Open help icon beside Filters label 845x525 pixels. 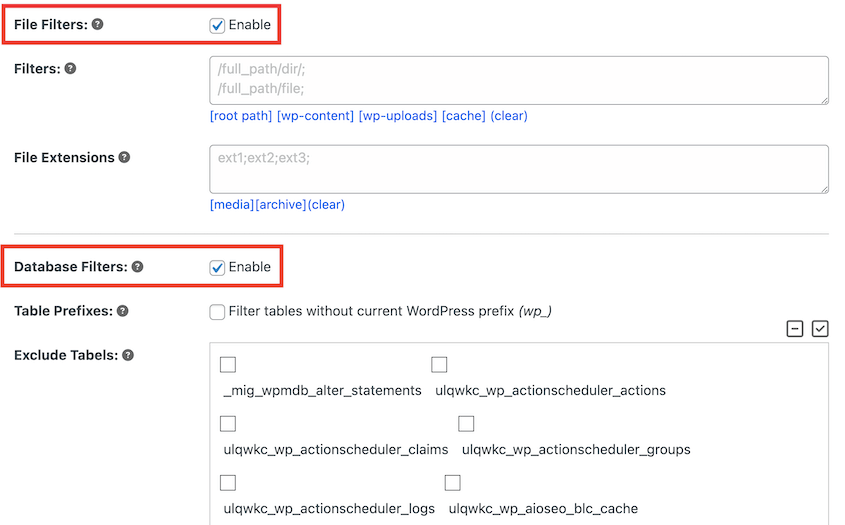coord(71,68)
